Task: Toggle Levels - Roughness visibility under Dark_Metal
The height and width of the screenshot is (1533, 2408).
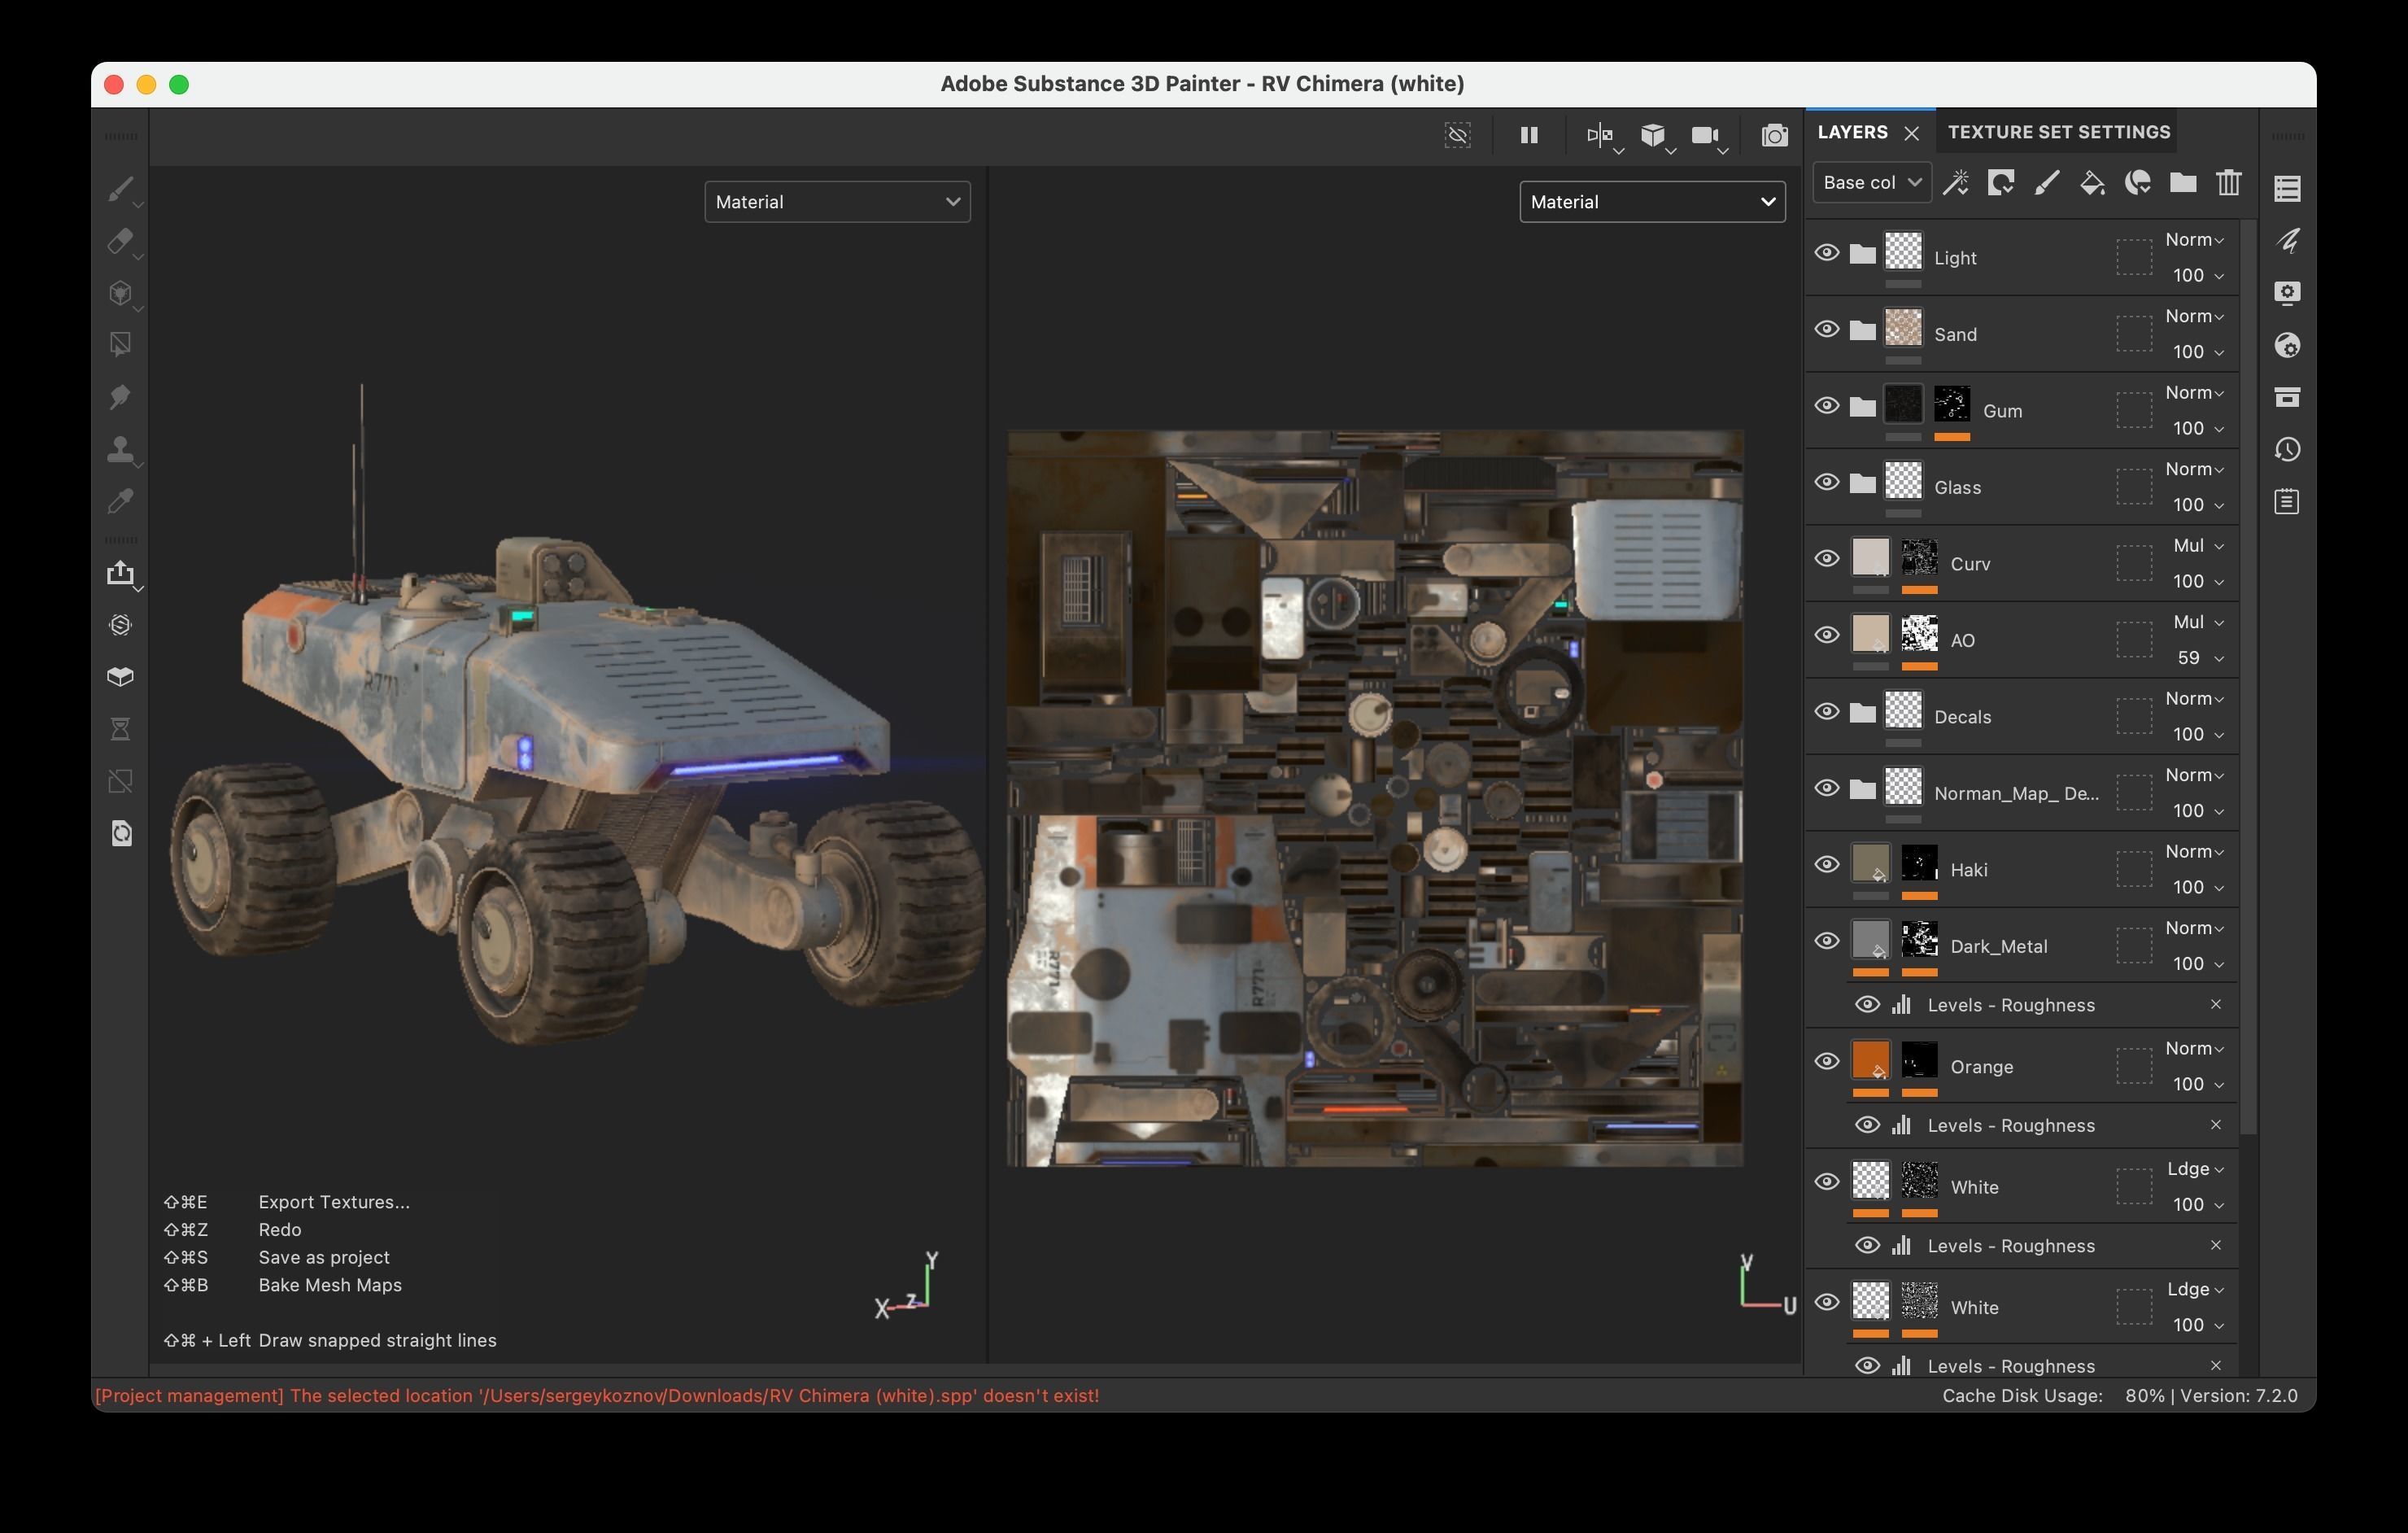Action: click(x=1866, y=1004)
